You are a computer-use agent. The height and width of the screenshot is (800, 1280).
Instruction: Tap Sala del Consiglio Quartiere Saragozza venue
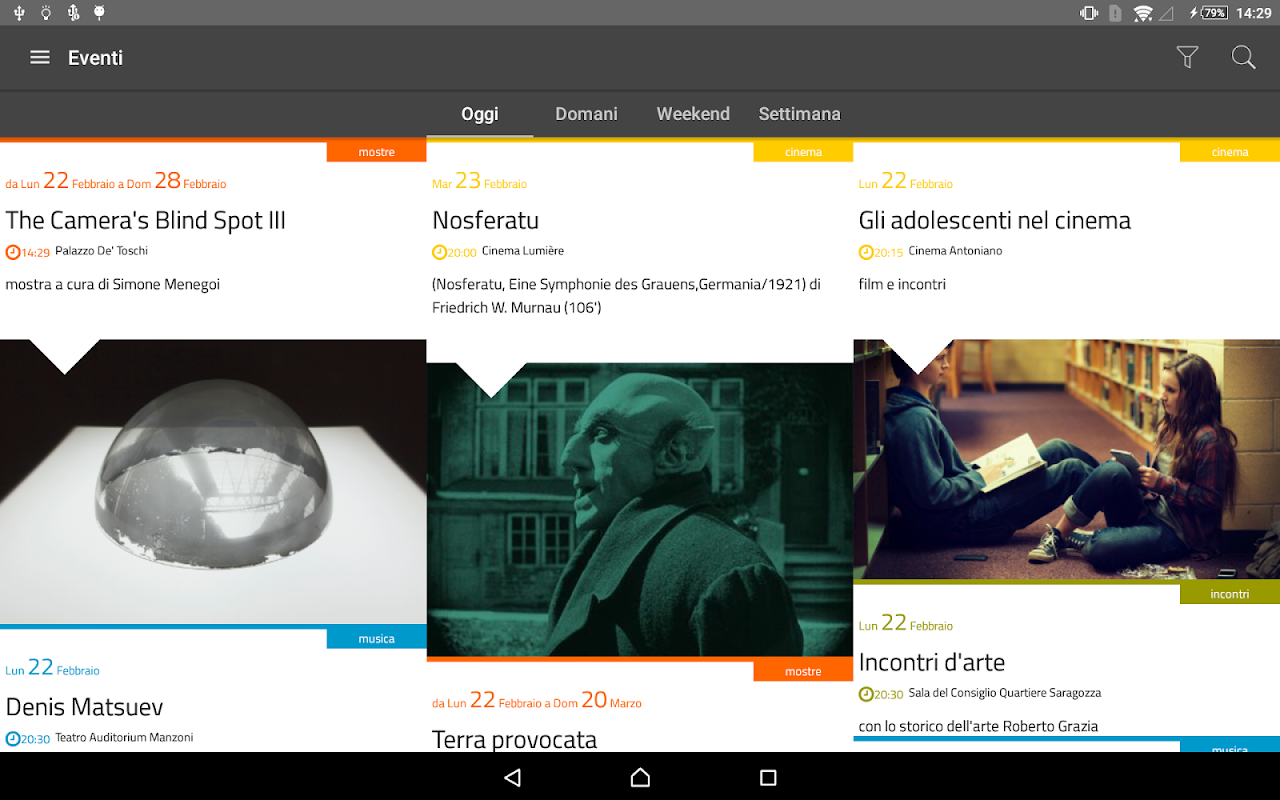click(x=1005, y=693)
